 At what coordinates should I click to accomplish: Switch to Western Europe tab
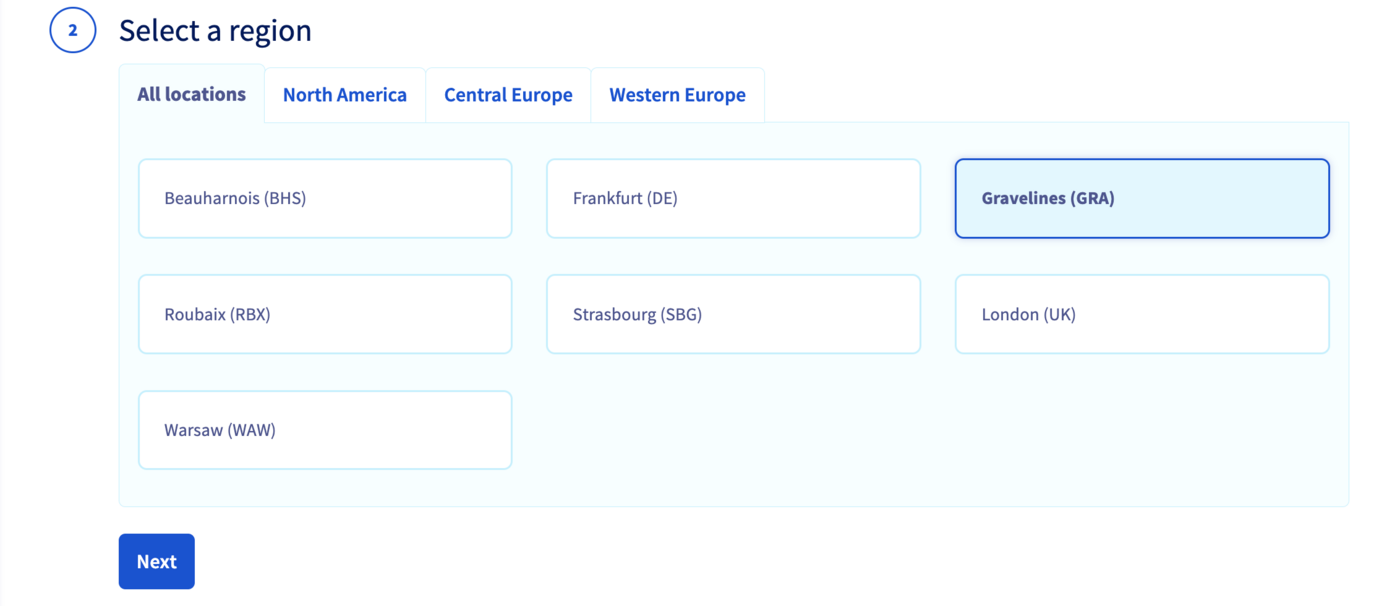tap(677, 96)
